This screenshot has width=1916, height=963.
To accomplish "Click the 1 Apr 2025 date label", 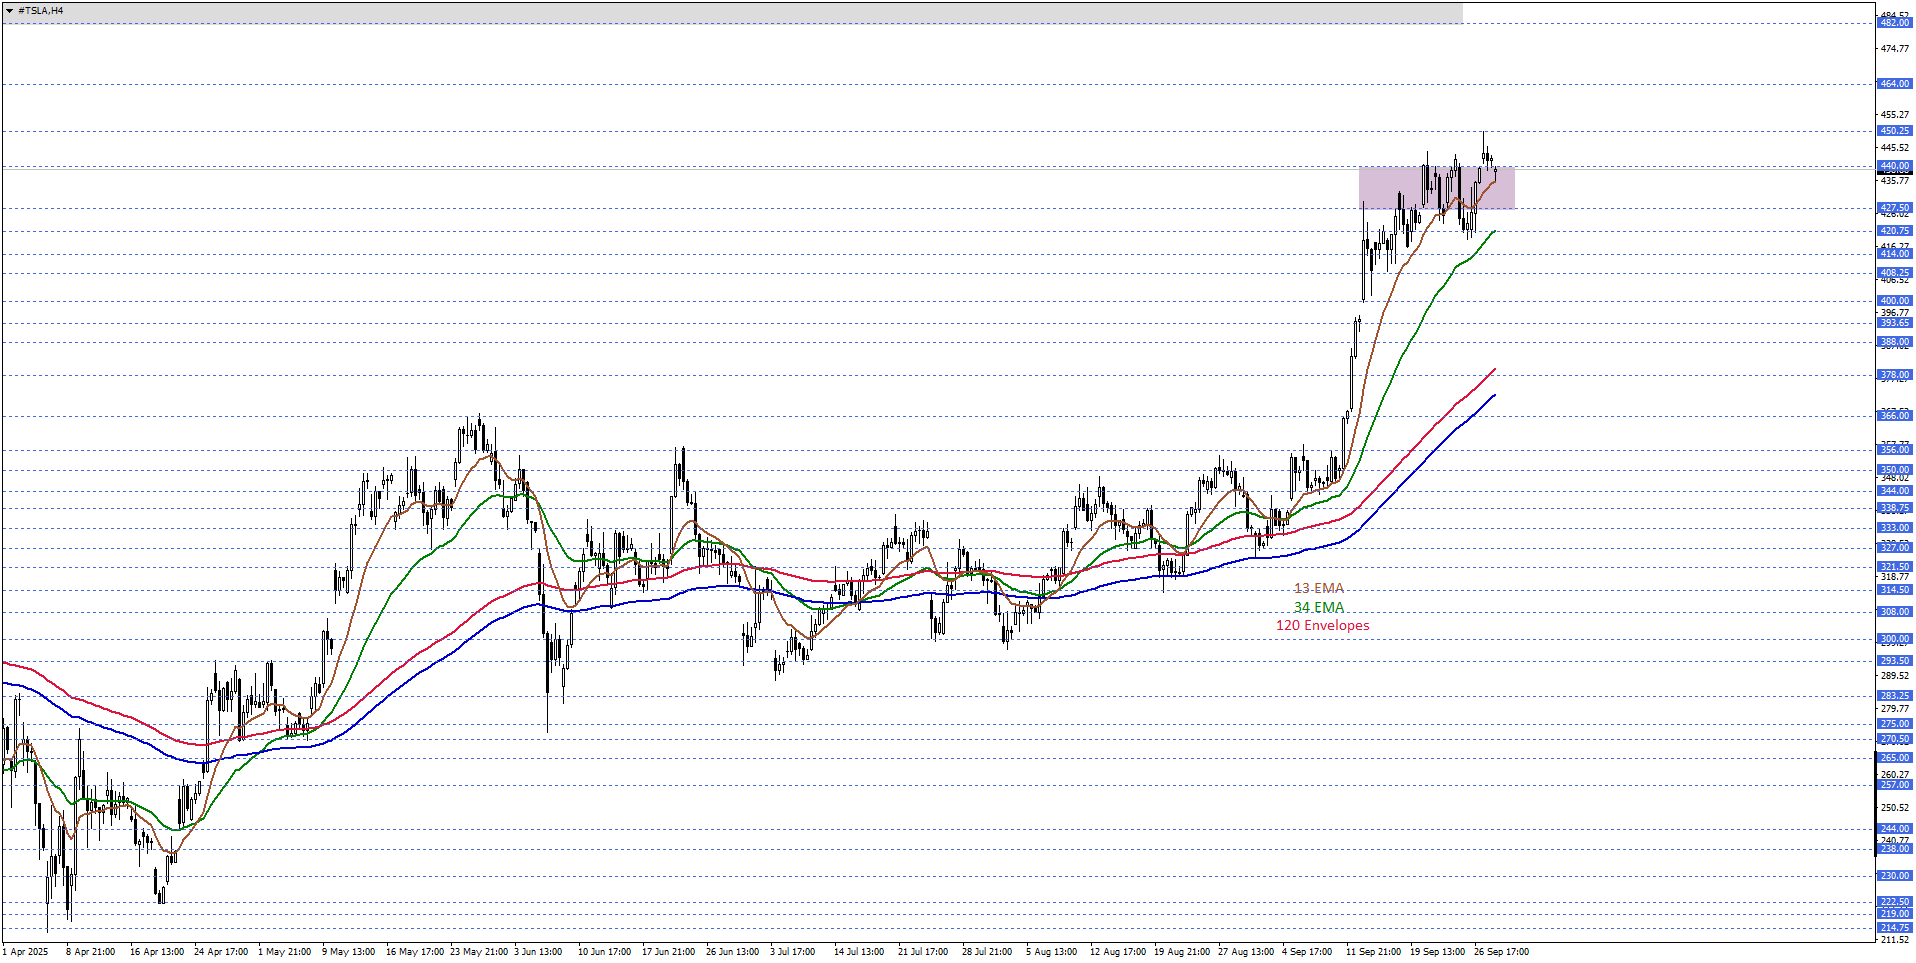I will (x=25, y=951).
